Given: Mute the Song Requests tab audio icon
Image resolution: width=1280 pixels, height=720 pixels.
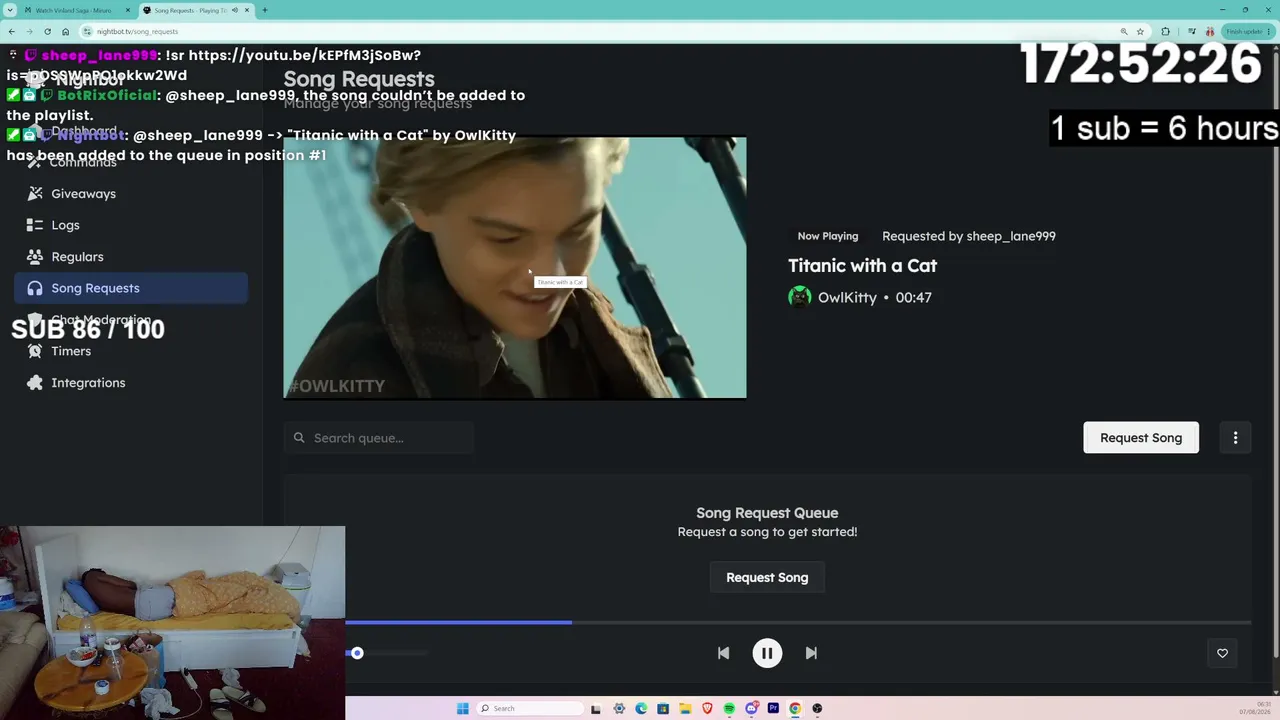Looking at the screenshot, I should click(x=234, y=10).
